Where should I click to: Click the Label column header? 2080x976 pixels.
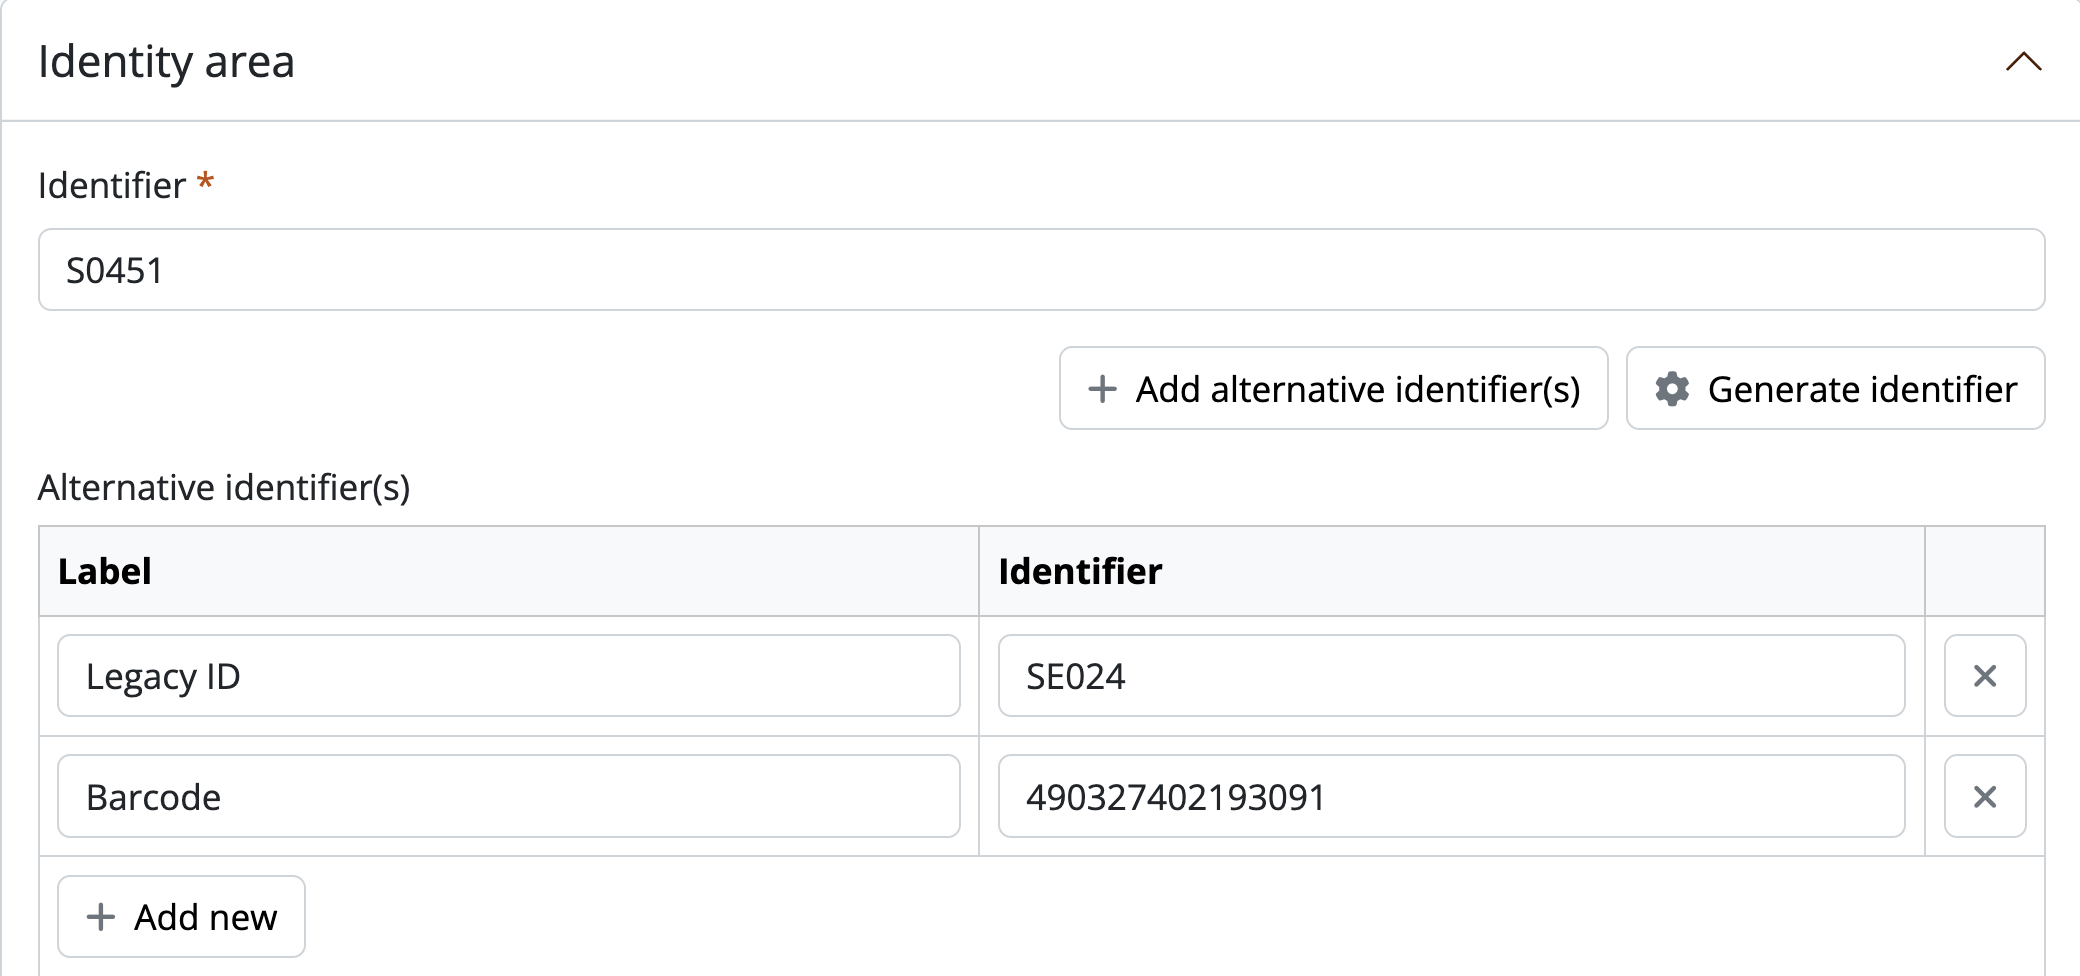105,572
